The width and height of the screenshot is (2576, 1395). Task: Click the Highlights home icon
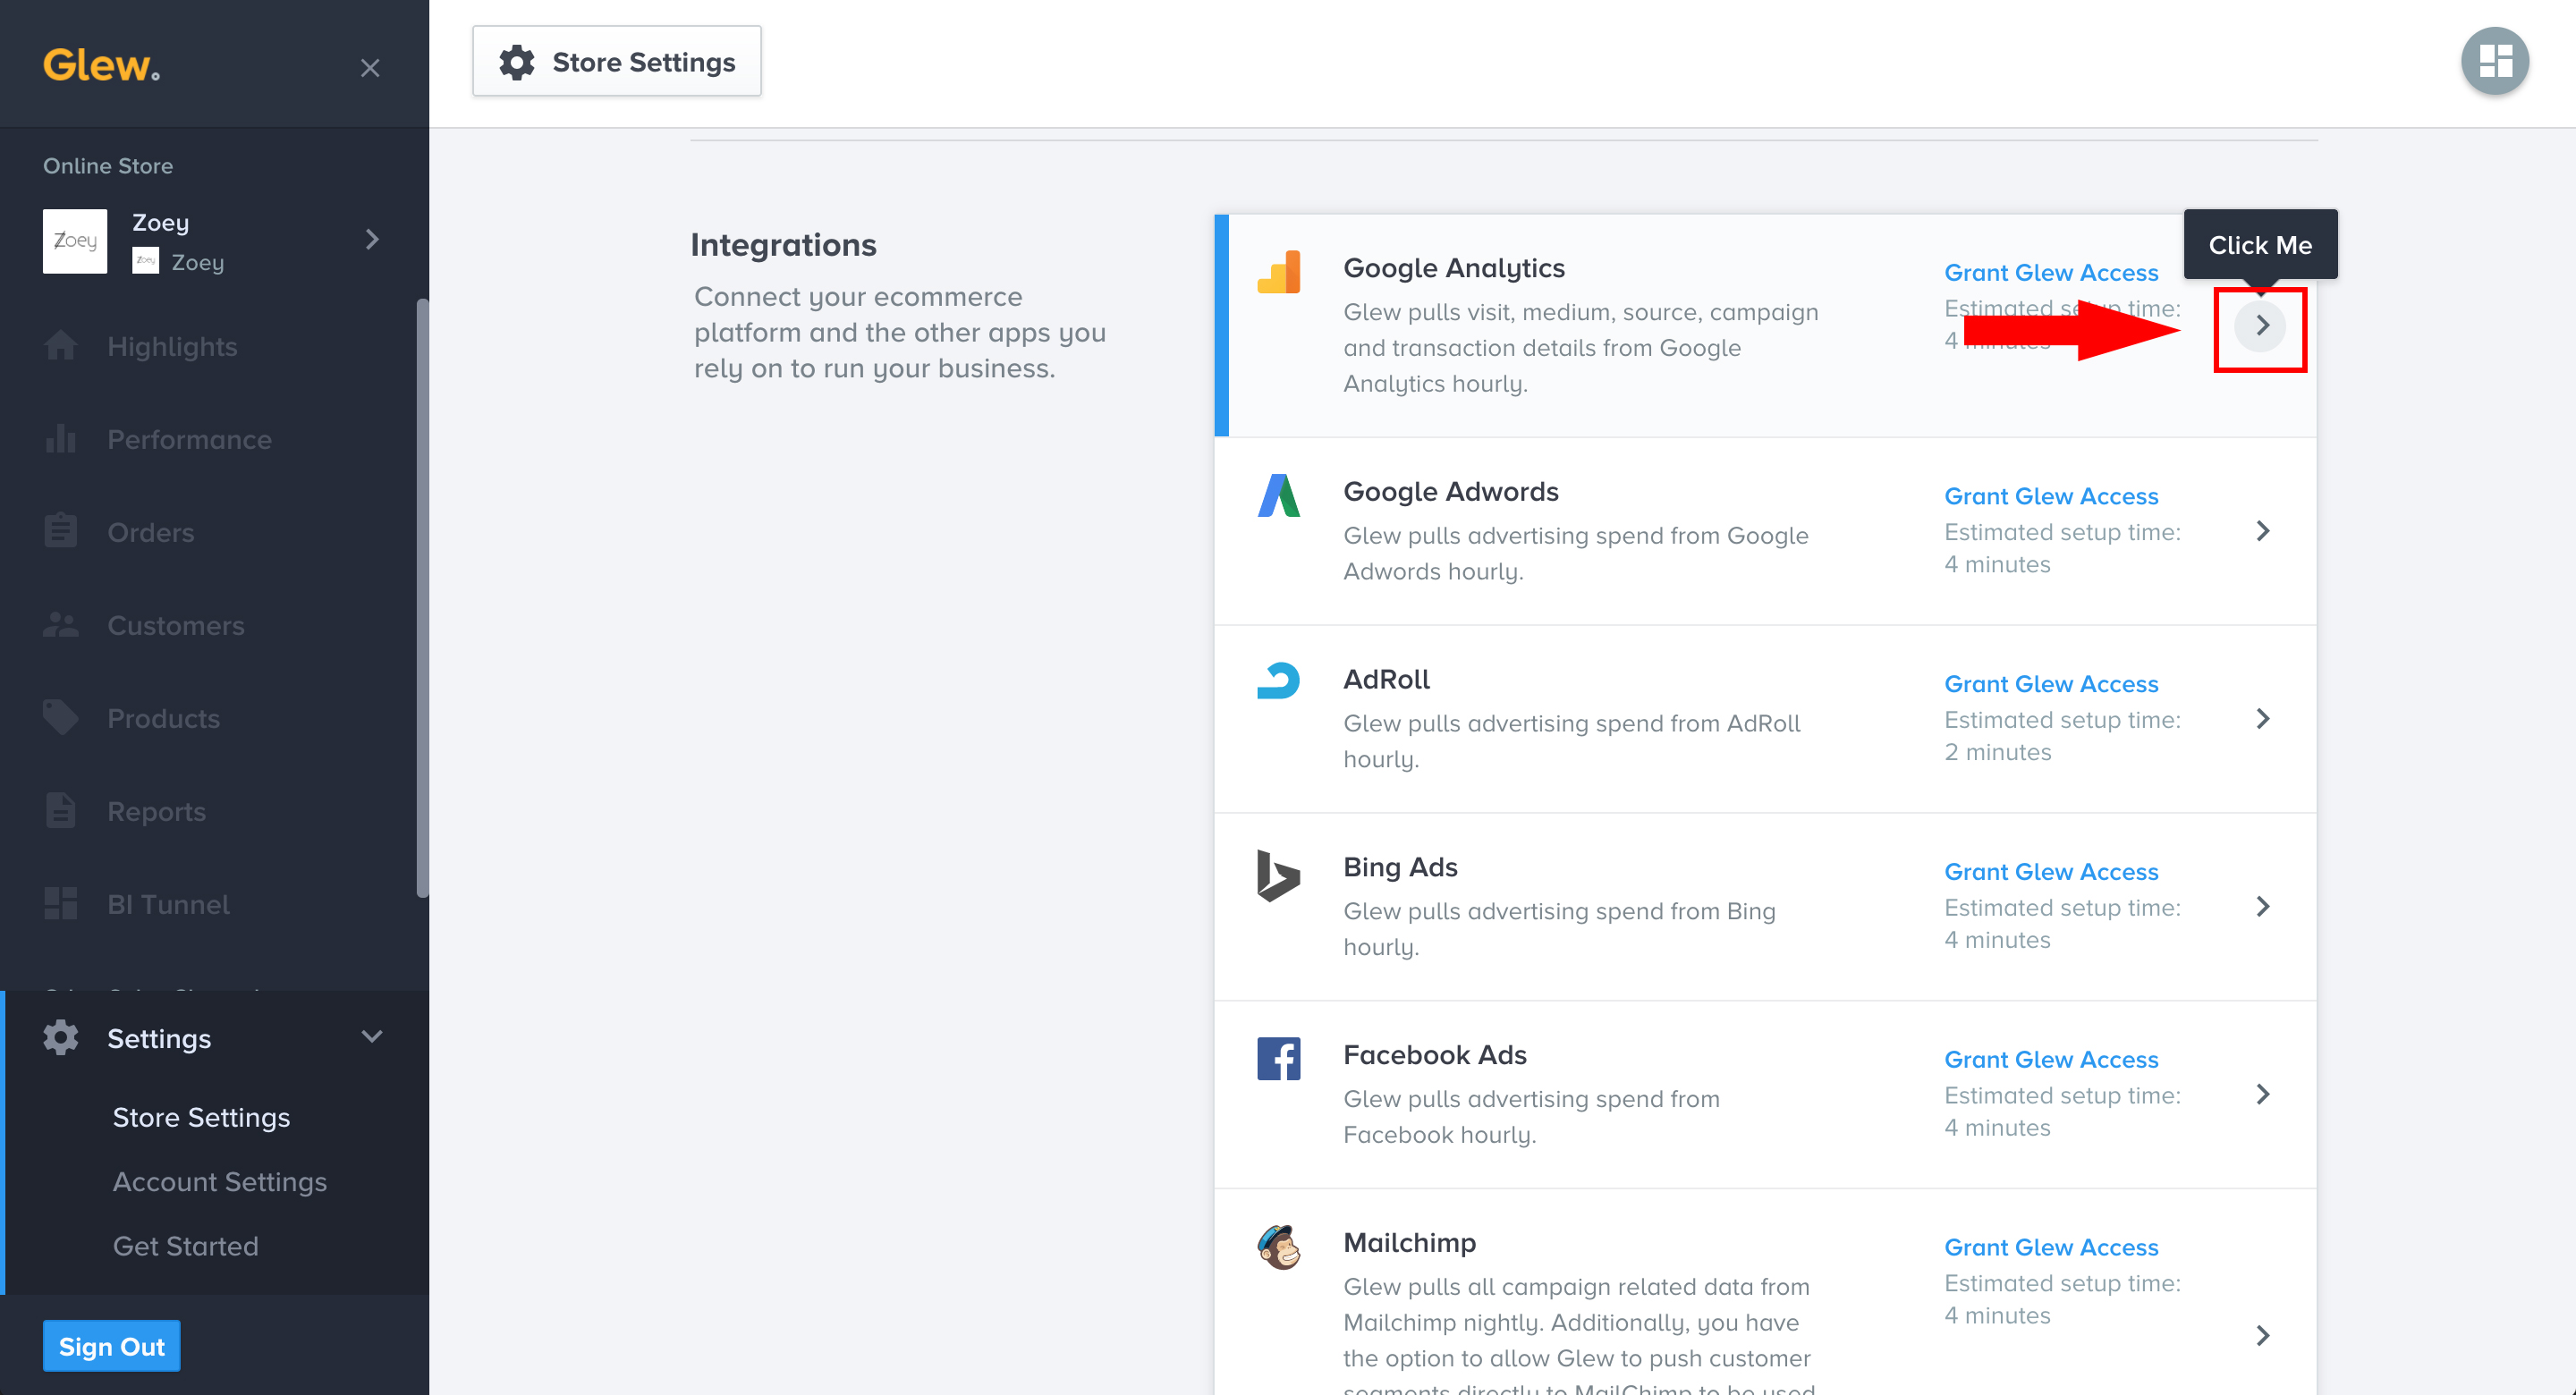(x=60, y=346)
